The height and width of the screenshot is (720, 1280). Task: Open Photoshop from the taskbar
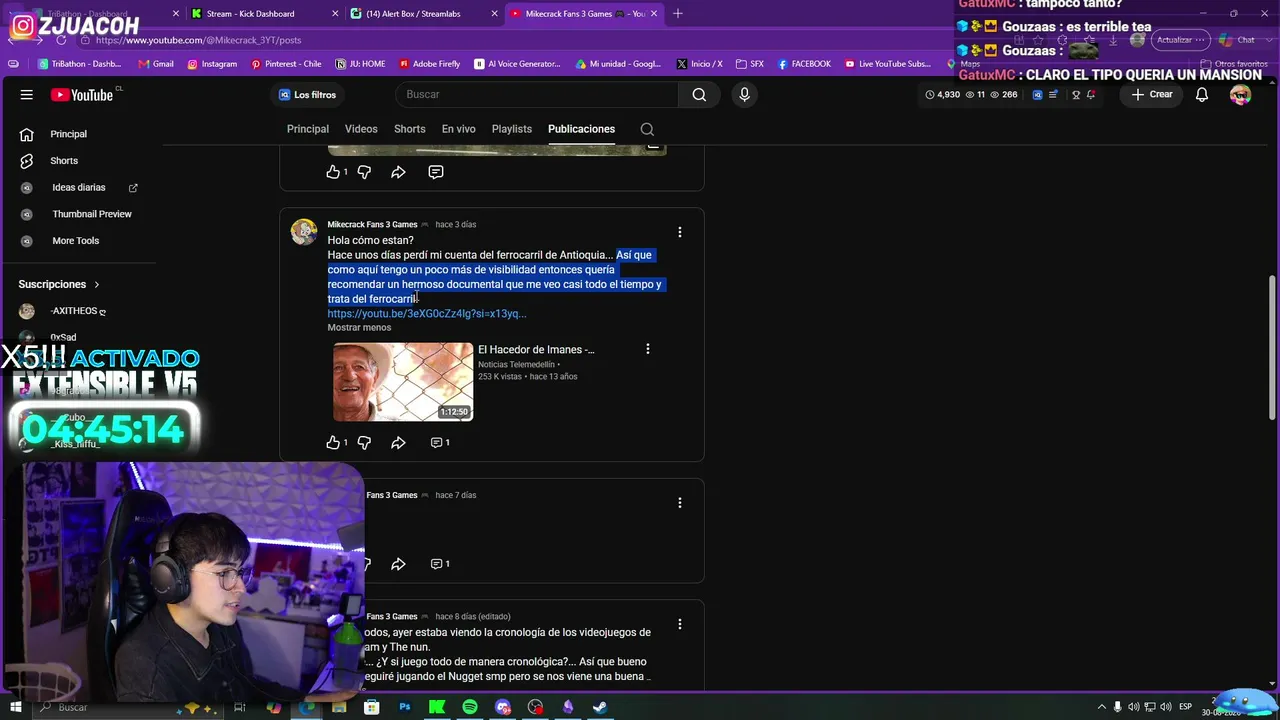[x=405, y=707]
